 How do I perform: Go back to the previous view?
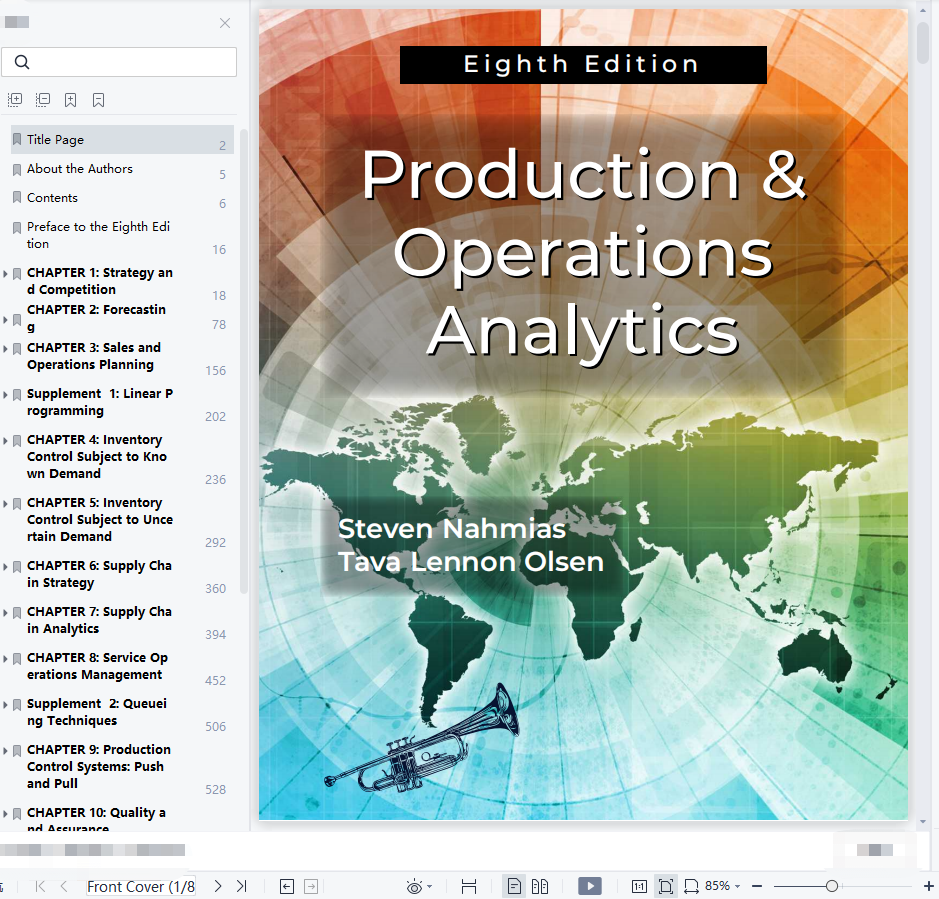click(x=287, y=886)
